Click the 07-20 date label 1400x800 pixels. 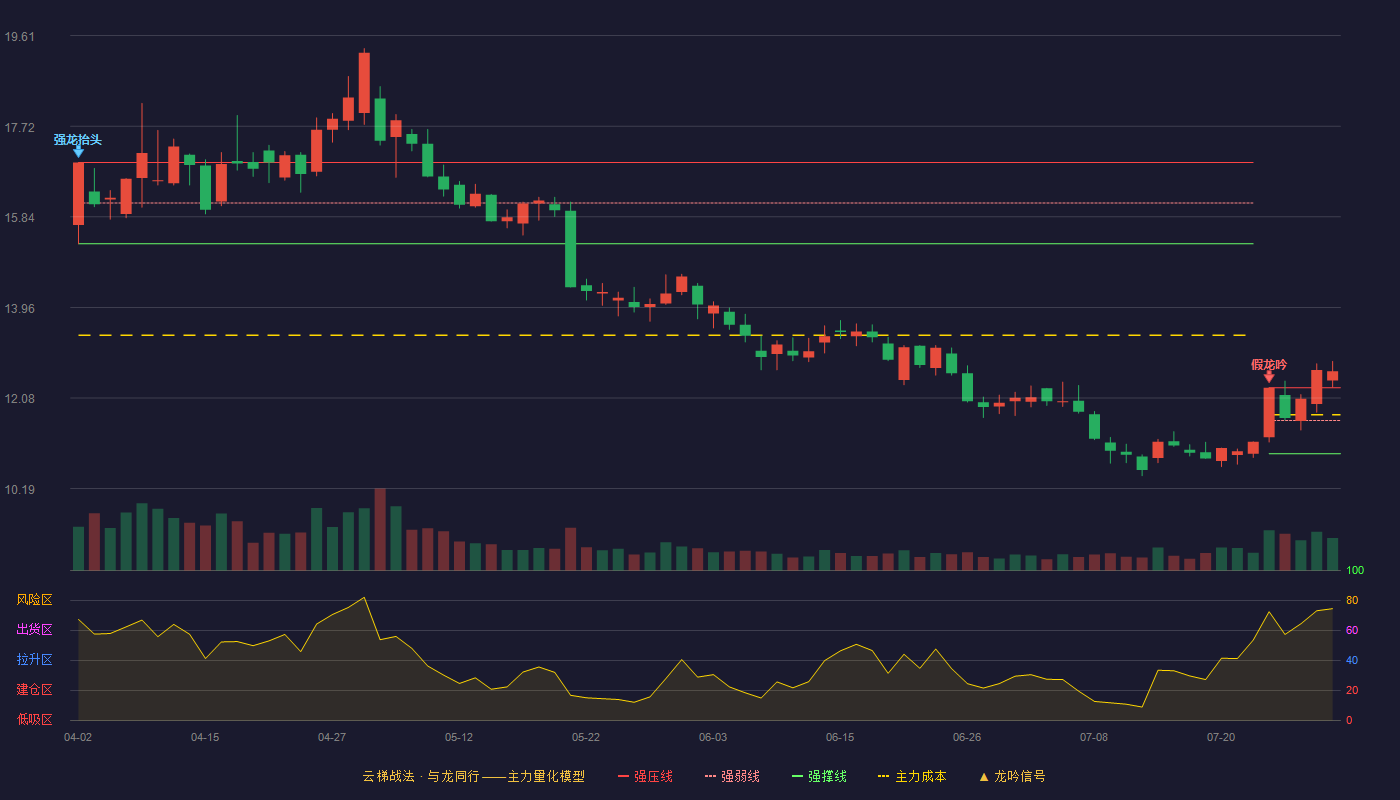pyautogui.click(x=1221, y=738)
